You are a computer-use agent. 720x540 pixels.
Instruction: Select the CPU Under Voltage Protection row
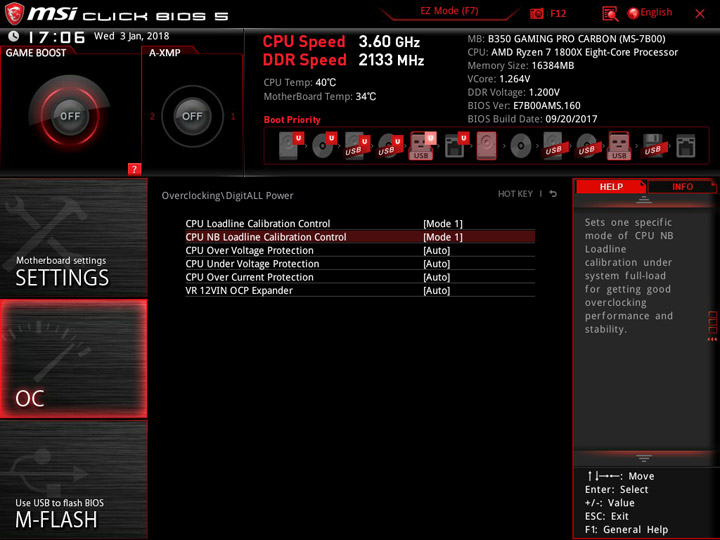point(360,264)
